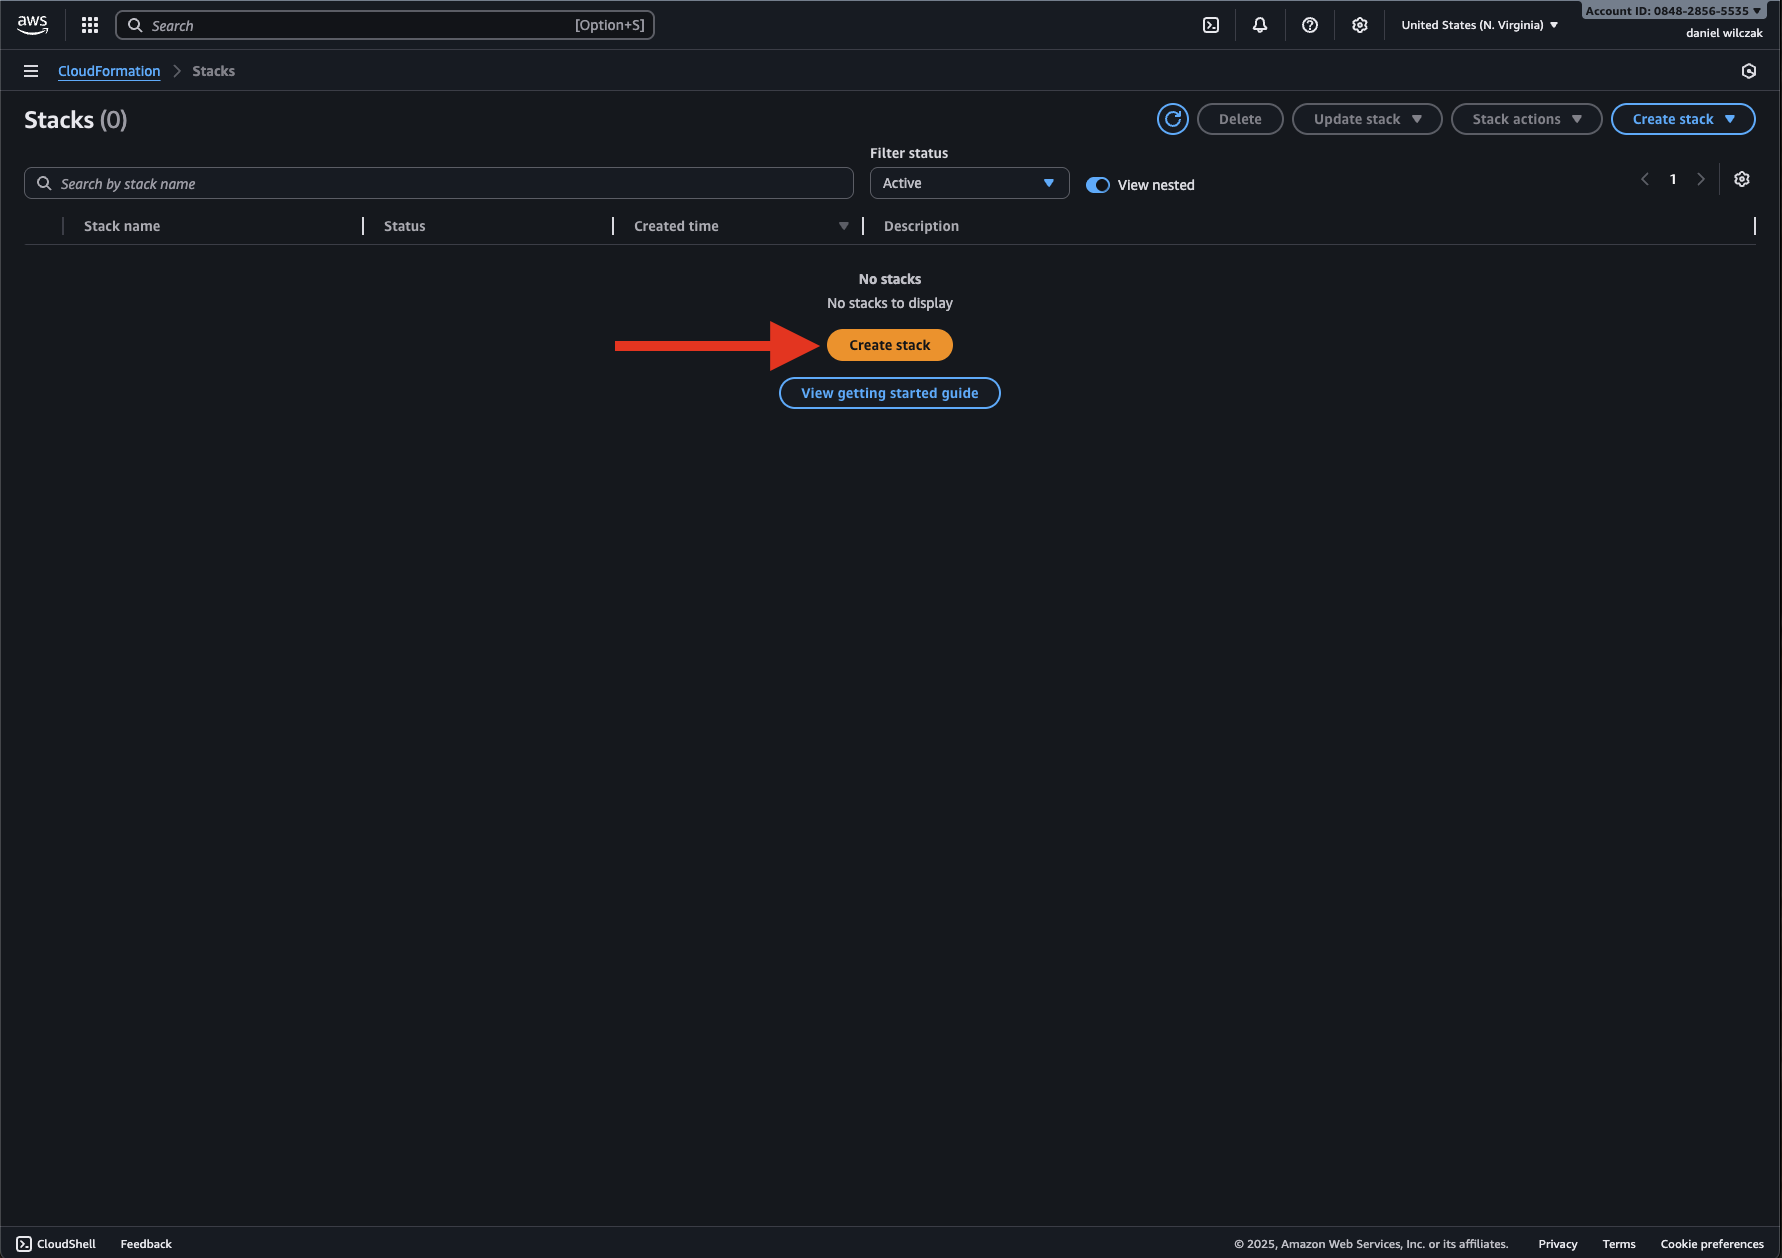Open the AWS services grid menu
The height and width of the screenshot is (1258, 1782).
(x=90, y=25)
